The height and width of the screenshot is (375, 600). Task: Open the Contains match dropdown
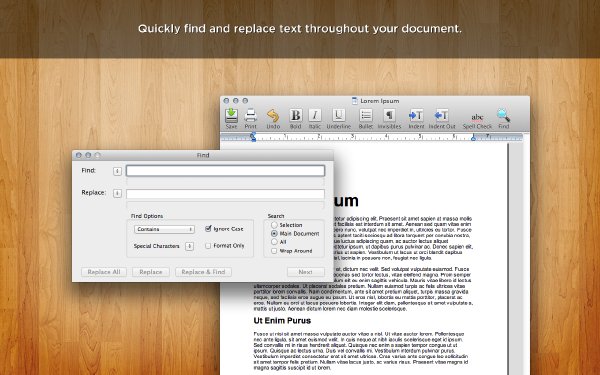coord(165,229)
